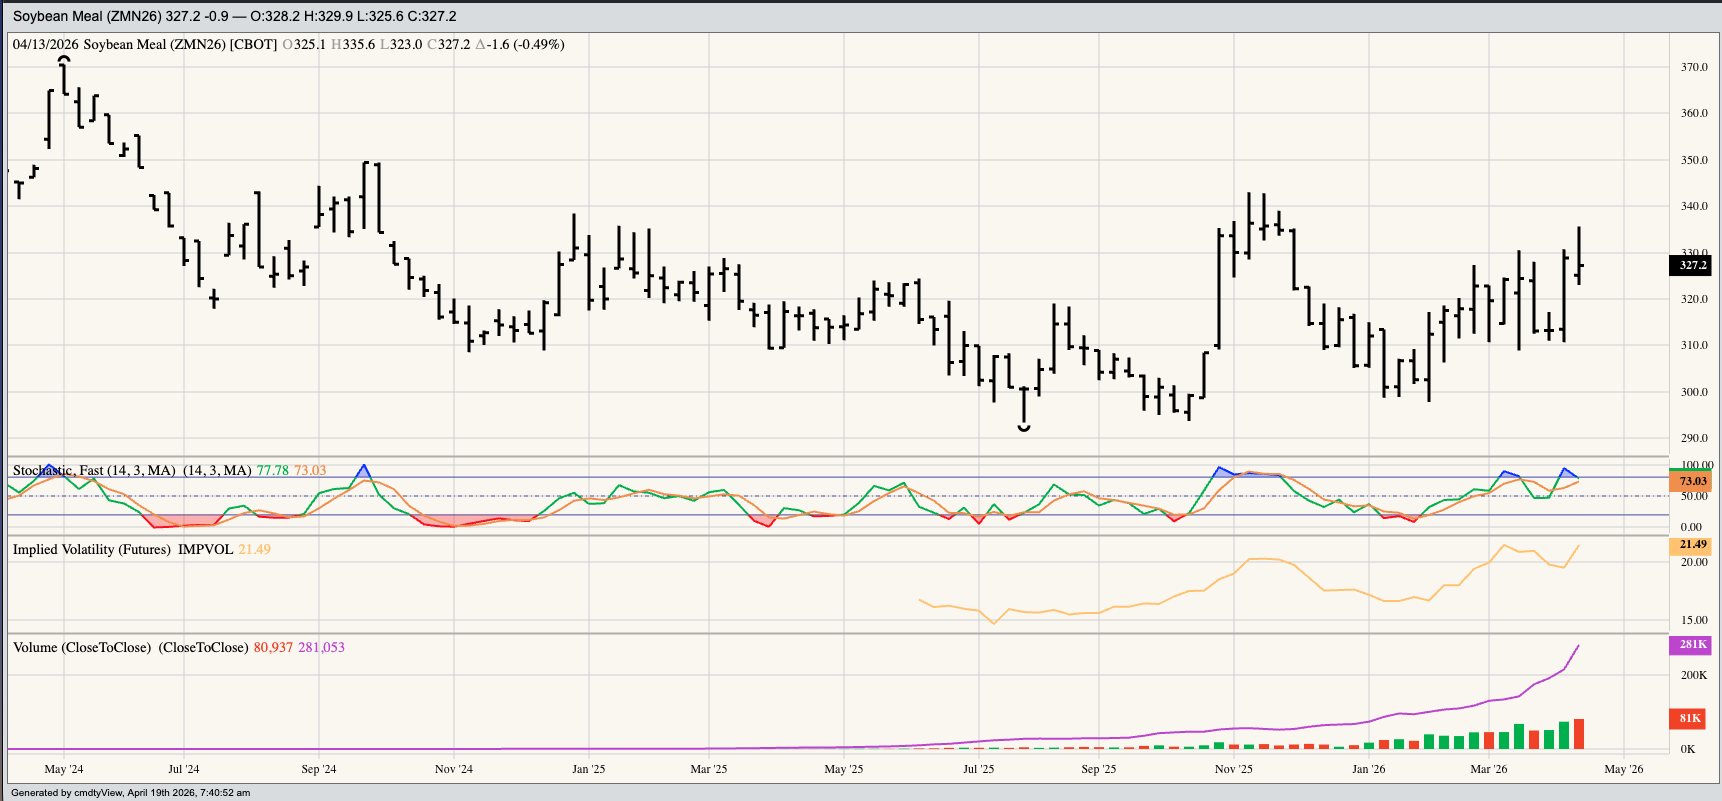Click the red 81K volume badge
This screenshot has width=1722, height=801.
tap(1690, 718)
